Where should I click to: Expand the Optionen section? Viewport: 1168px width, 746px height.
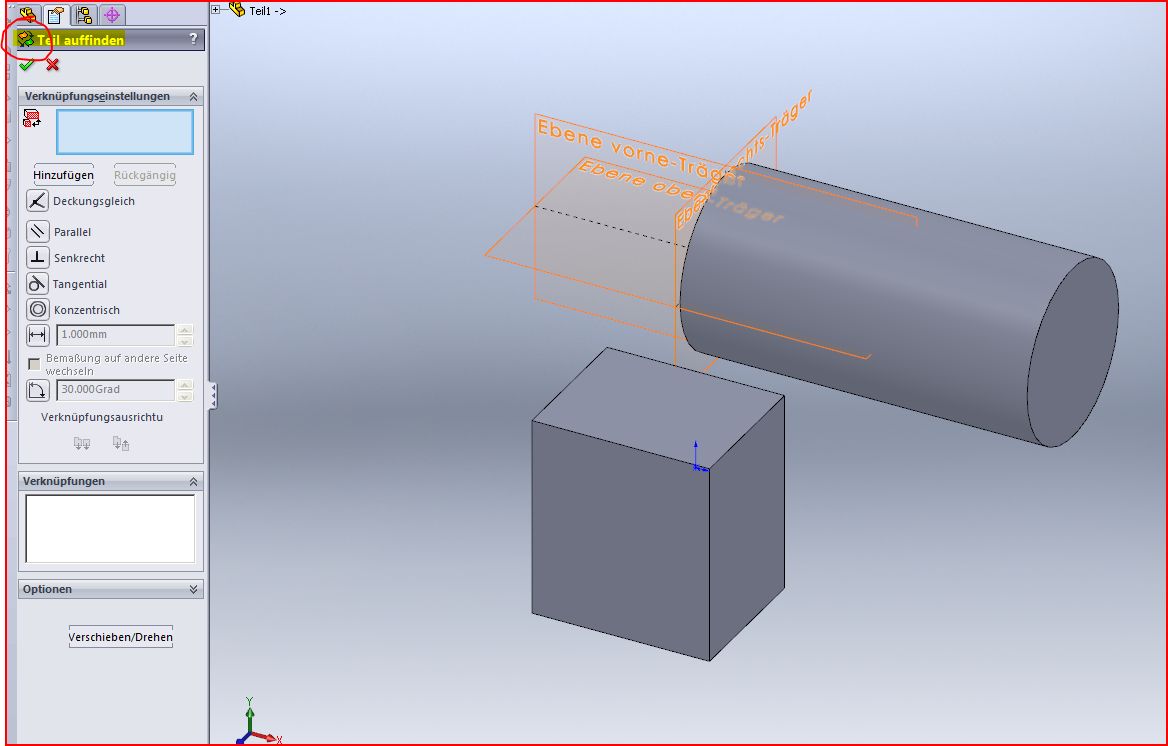[194, 589]
